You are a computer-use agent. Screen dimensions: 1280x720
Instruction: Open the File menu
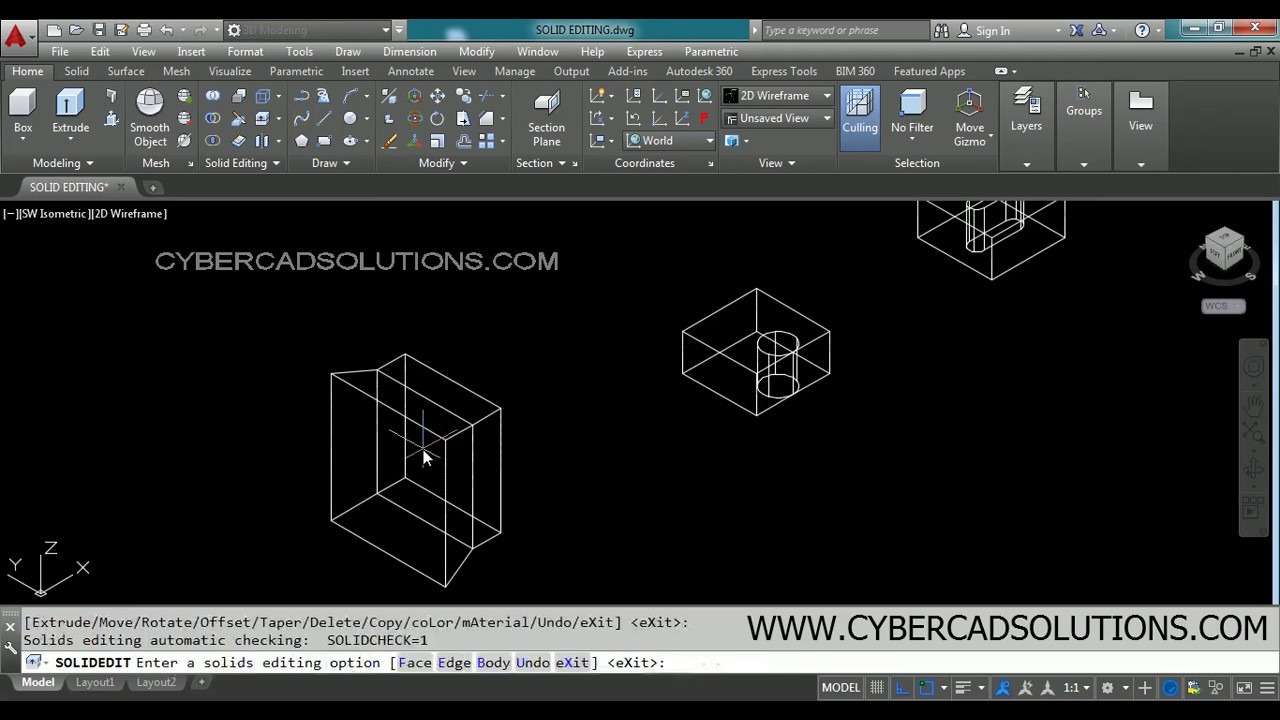pos(60,52)
